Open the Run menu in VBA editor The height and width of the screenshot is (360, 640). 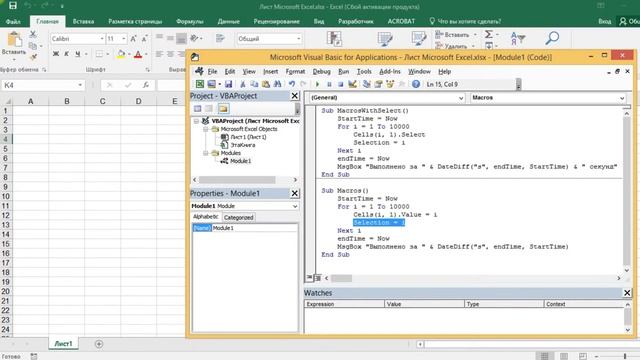[343, 71]
